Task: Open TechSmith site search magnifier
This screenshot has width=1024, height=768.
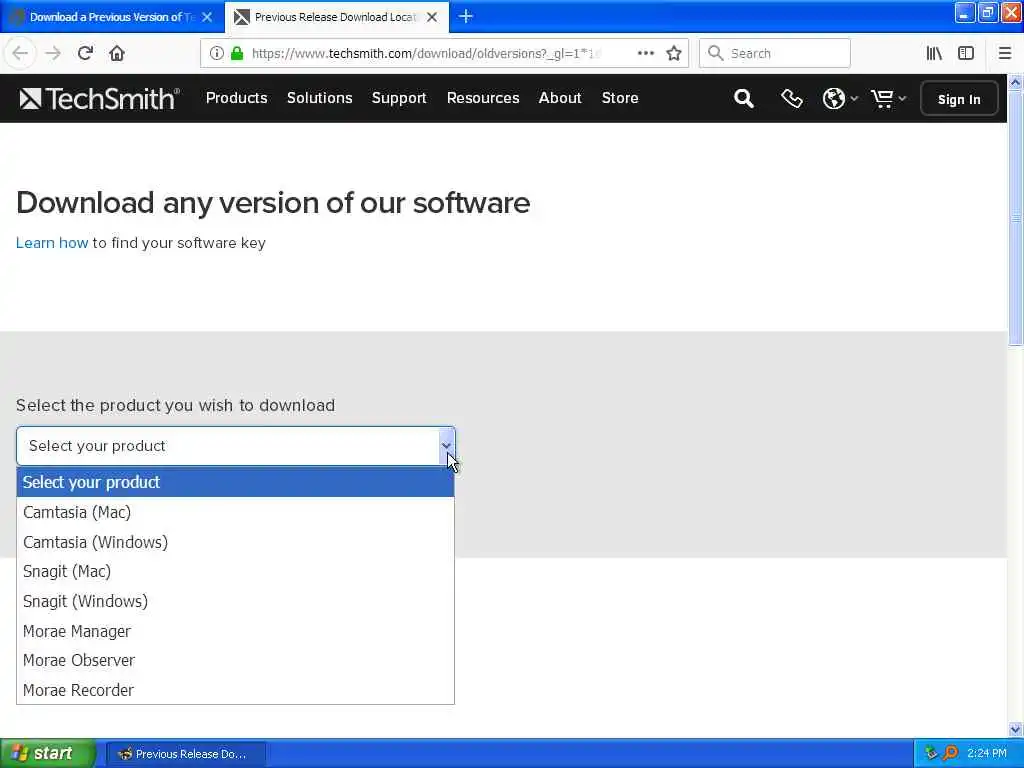Action: click(x=744, y=99)
